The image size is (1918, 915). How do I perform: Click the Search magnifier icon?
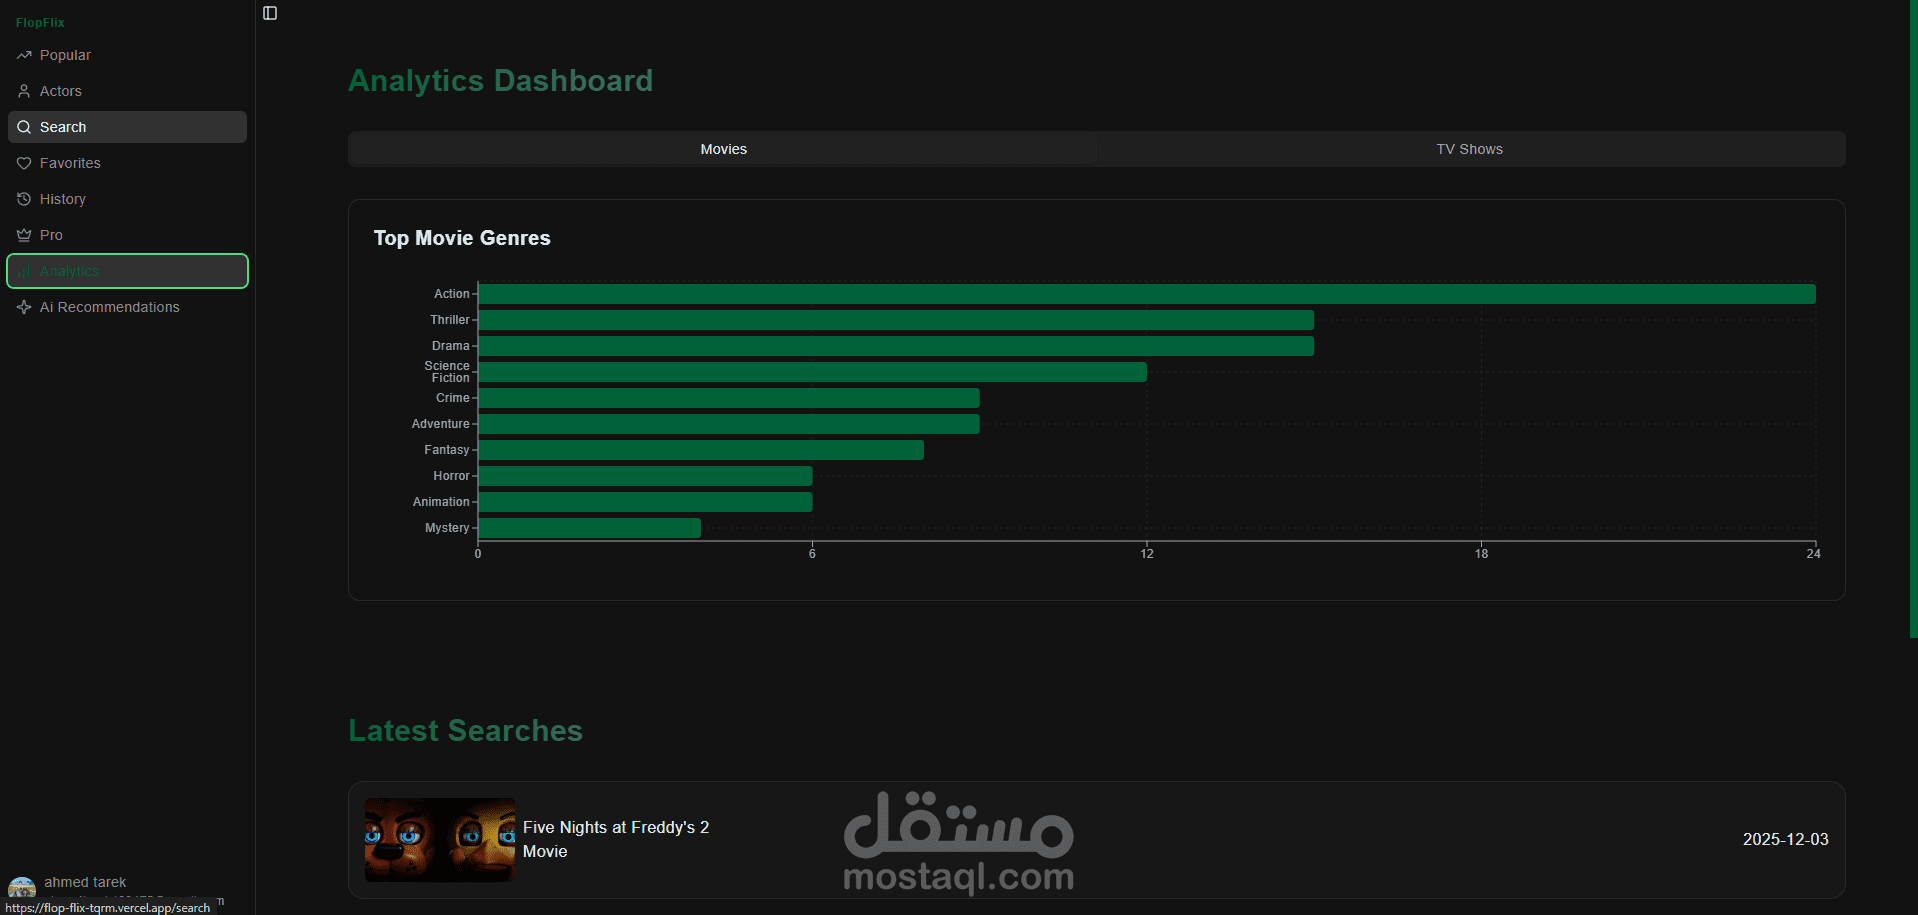(x=24, y=127)
